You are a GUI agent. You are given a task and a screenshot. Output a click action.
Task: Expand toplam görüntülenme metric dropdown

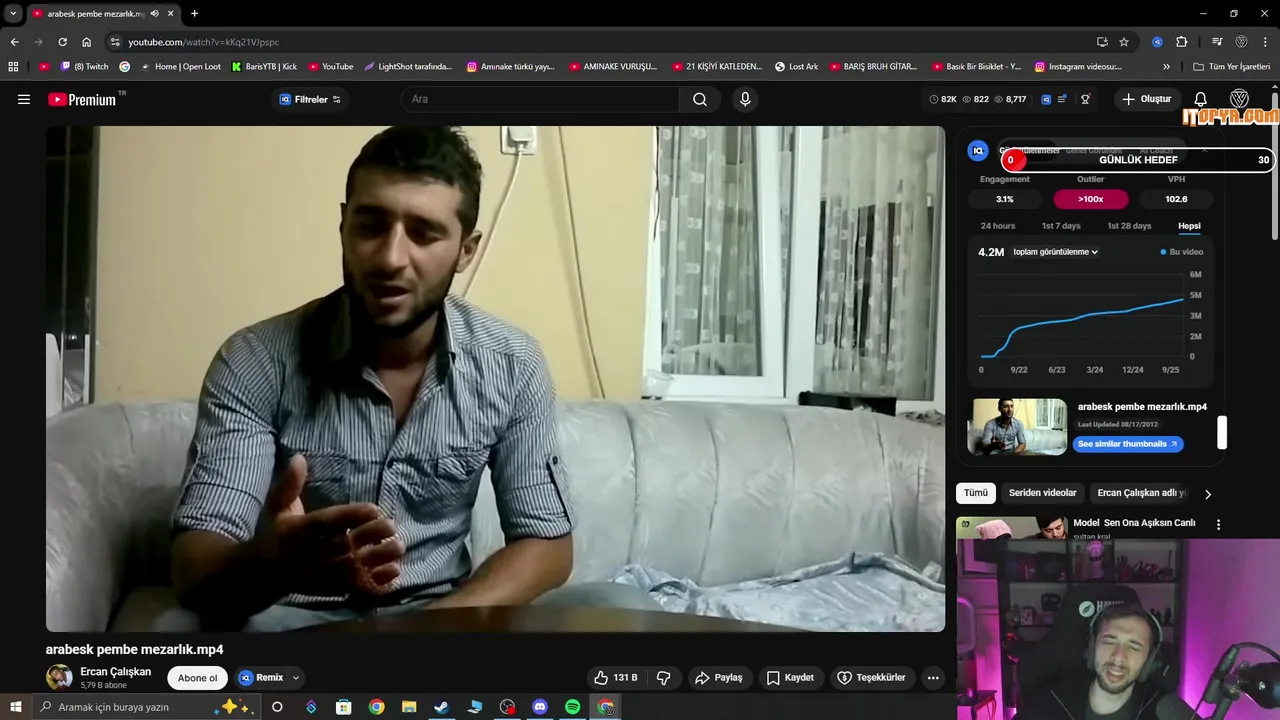tap(1055, 252)
